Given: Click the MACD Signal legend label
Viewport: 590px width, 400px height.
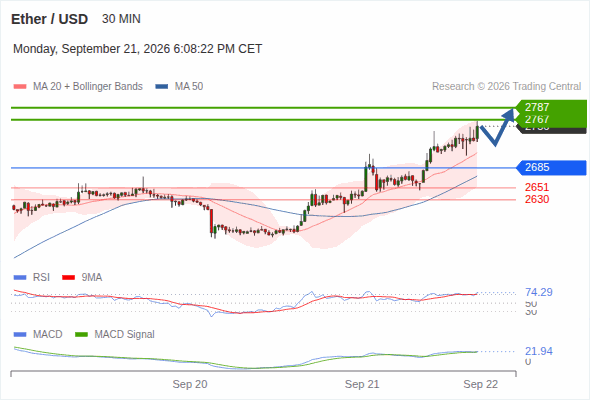Looking at the screenshot, I should coord(125,335).
